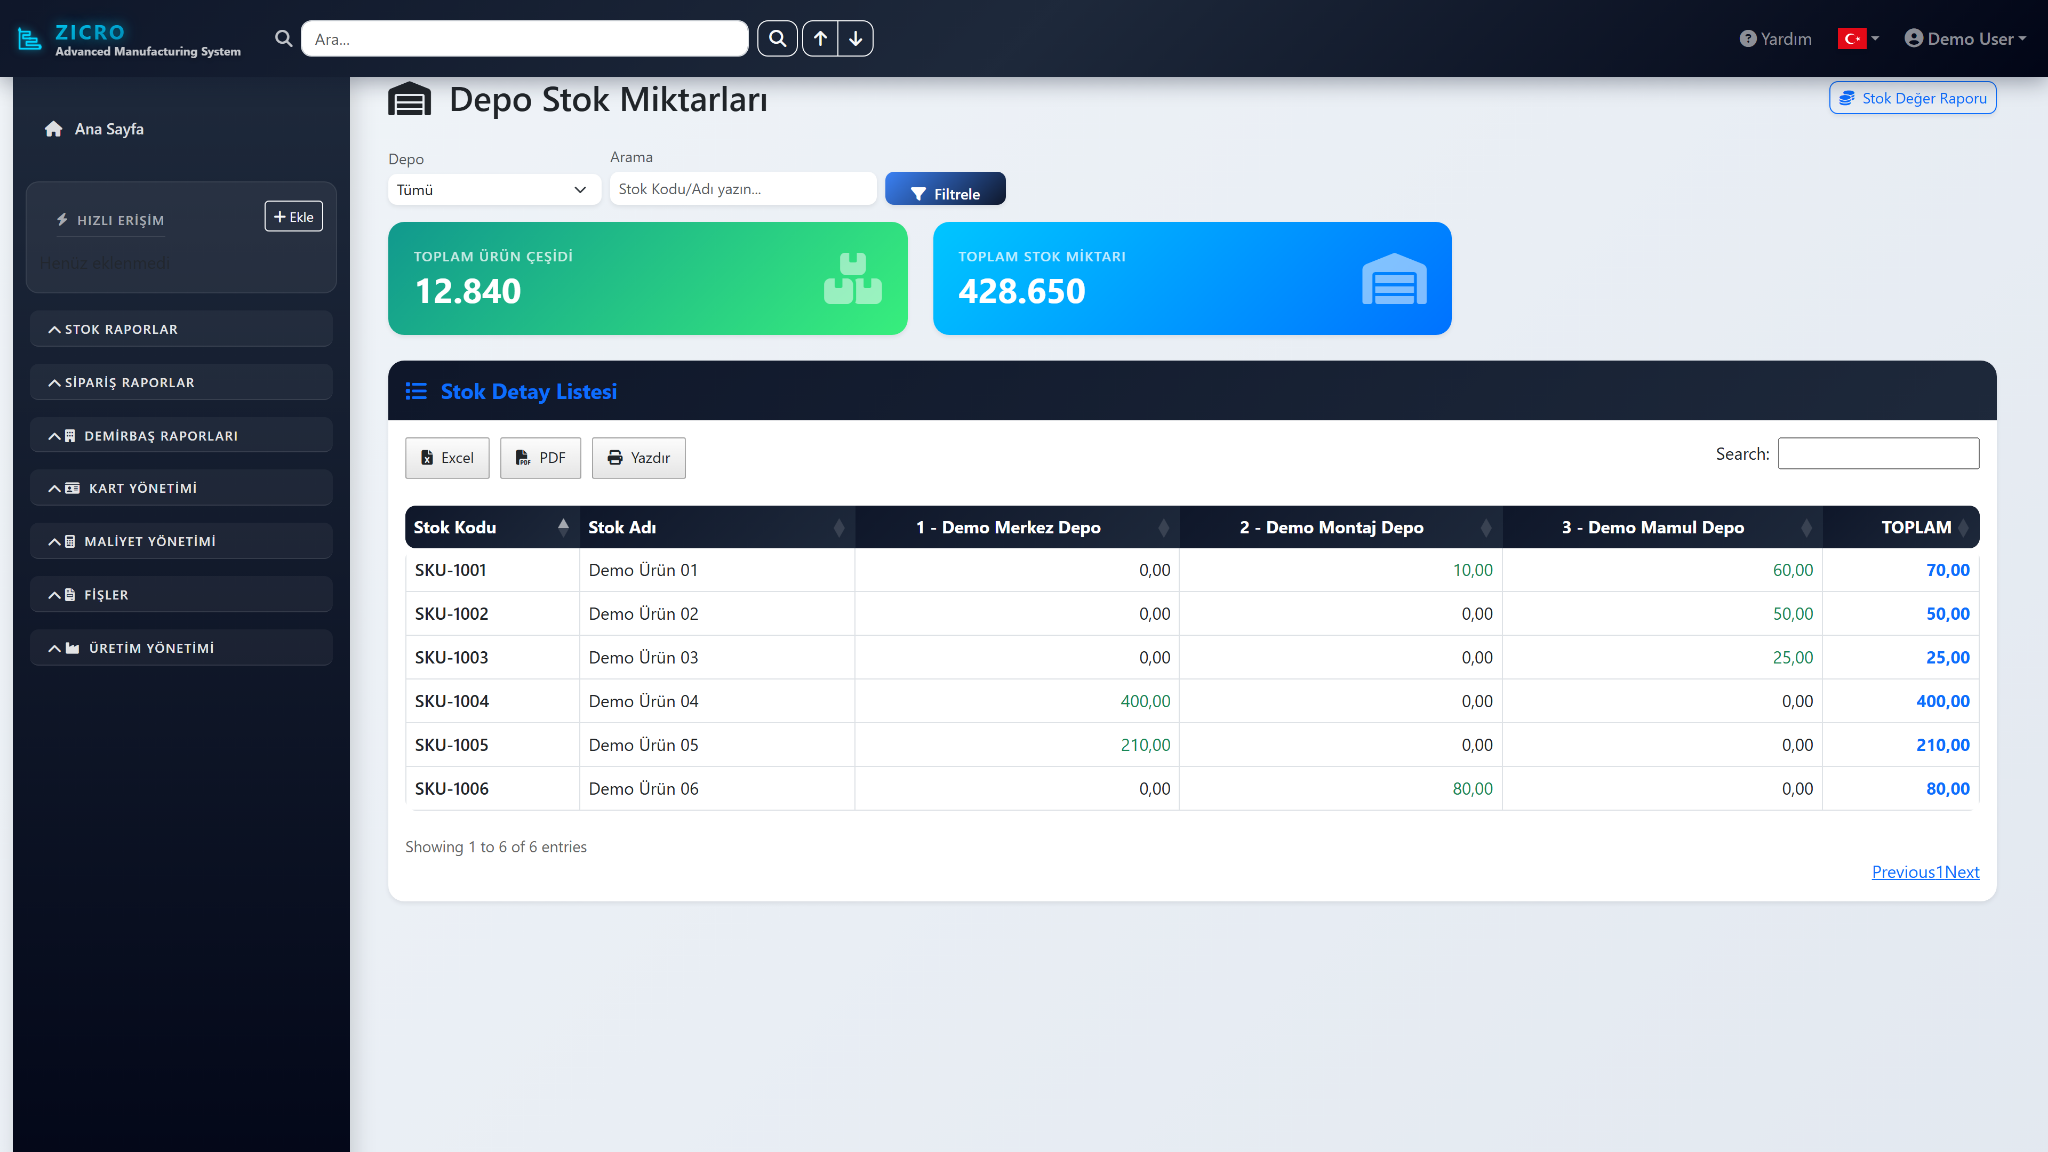Sort by 3 - Demo Mamul Depo column
This screenshot has height=1152, width=2048.
(1662, 527)
